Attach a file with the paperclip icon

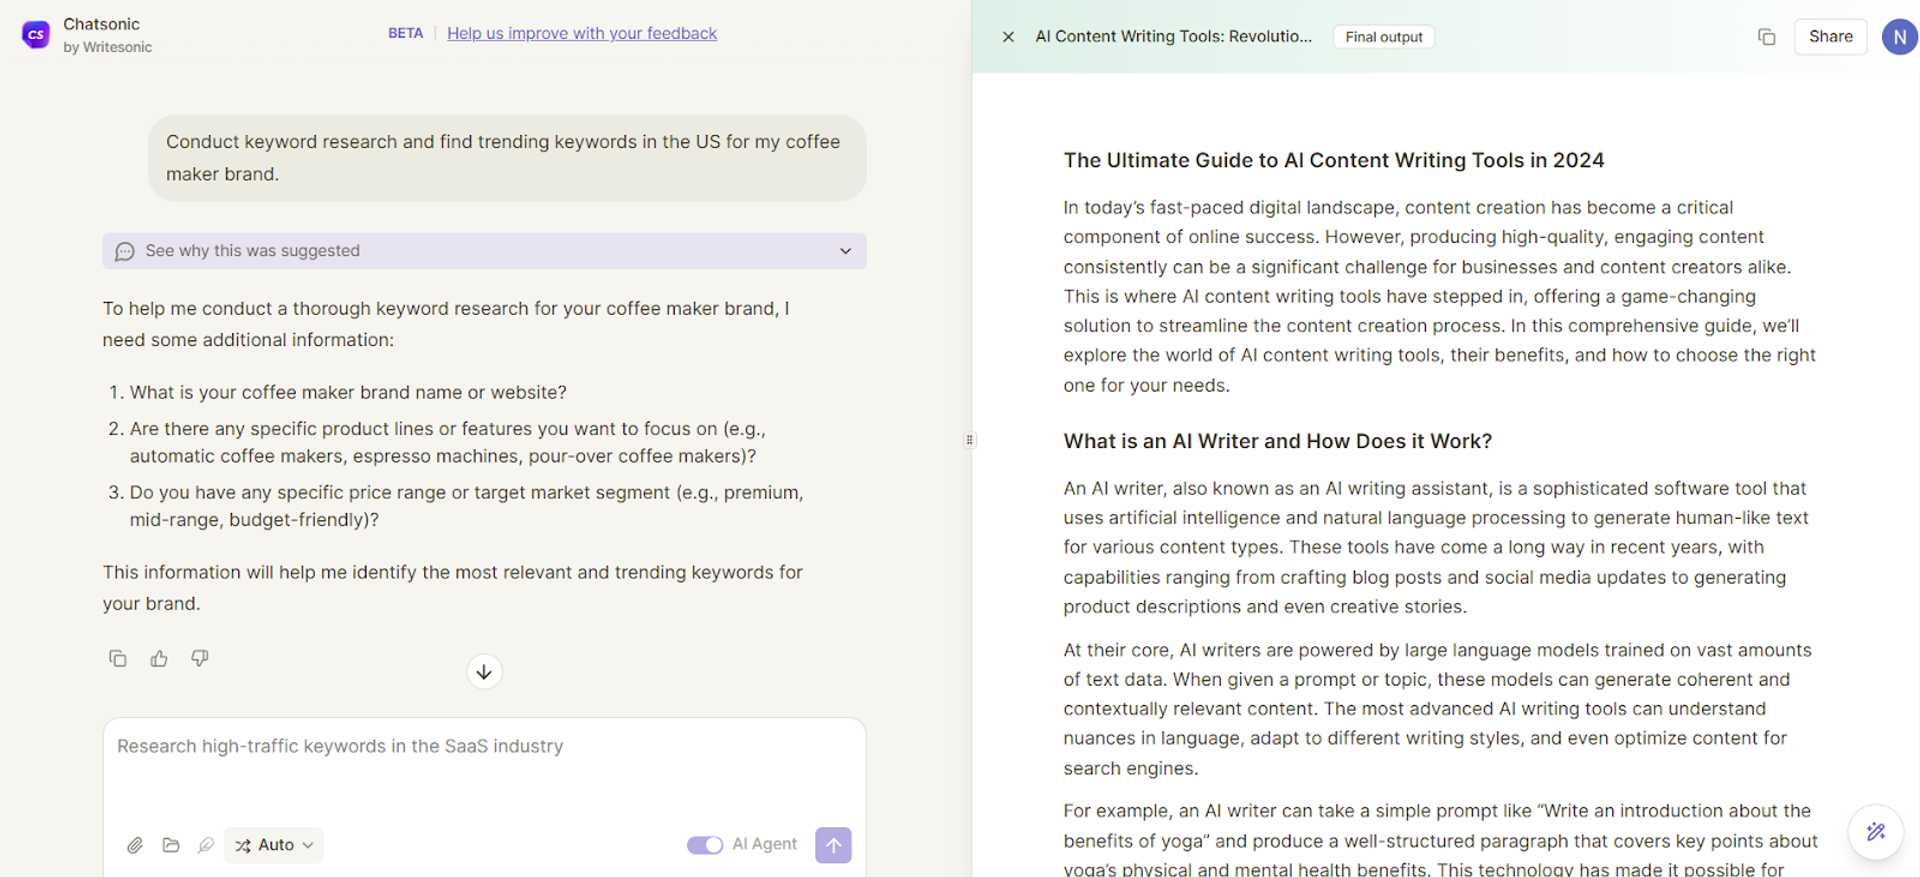tap(135, 845)
